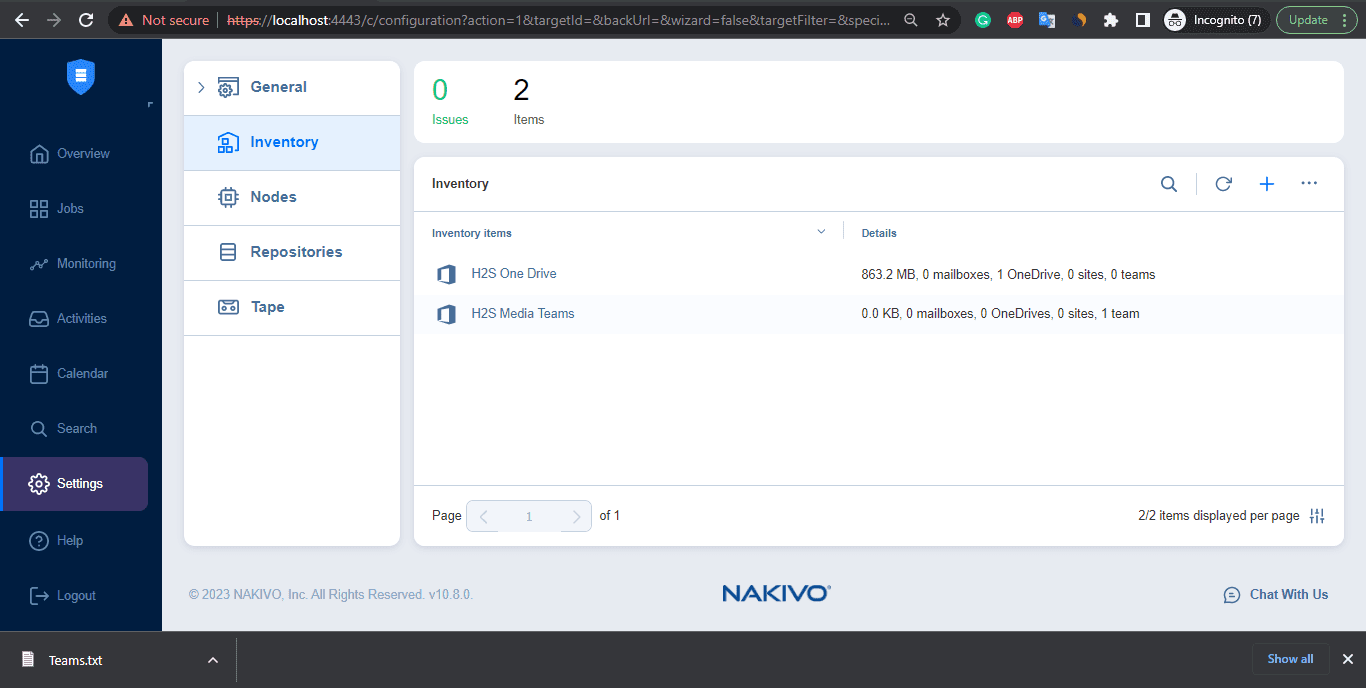
Task: Click the Not secure warning indicator
Action: click(164, 20)
